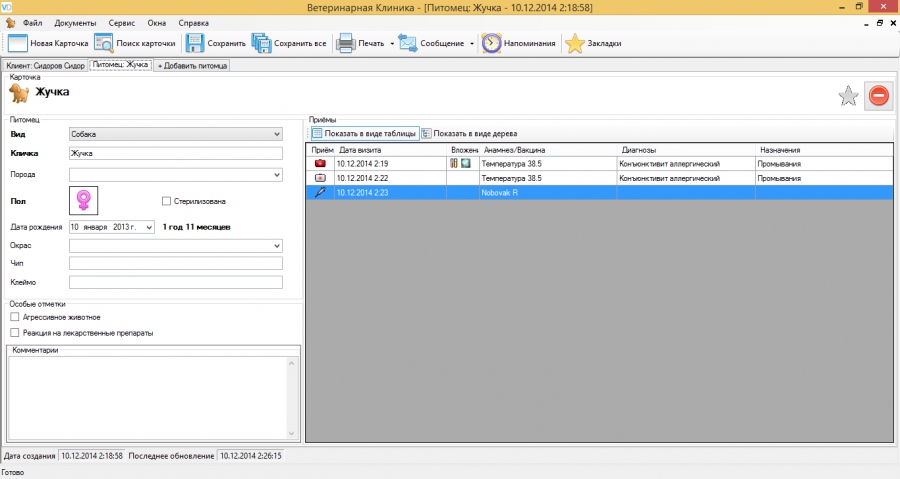Click syringe icon of 2:23 vaccination row
This screenshot has width=900, height=479.
[x=320, y=193]
